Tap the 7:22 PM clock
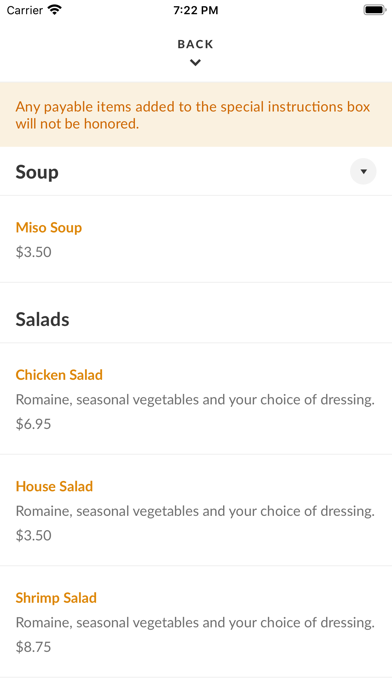The image size is (392, 696). [x=196, y=10]
